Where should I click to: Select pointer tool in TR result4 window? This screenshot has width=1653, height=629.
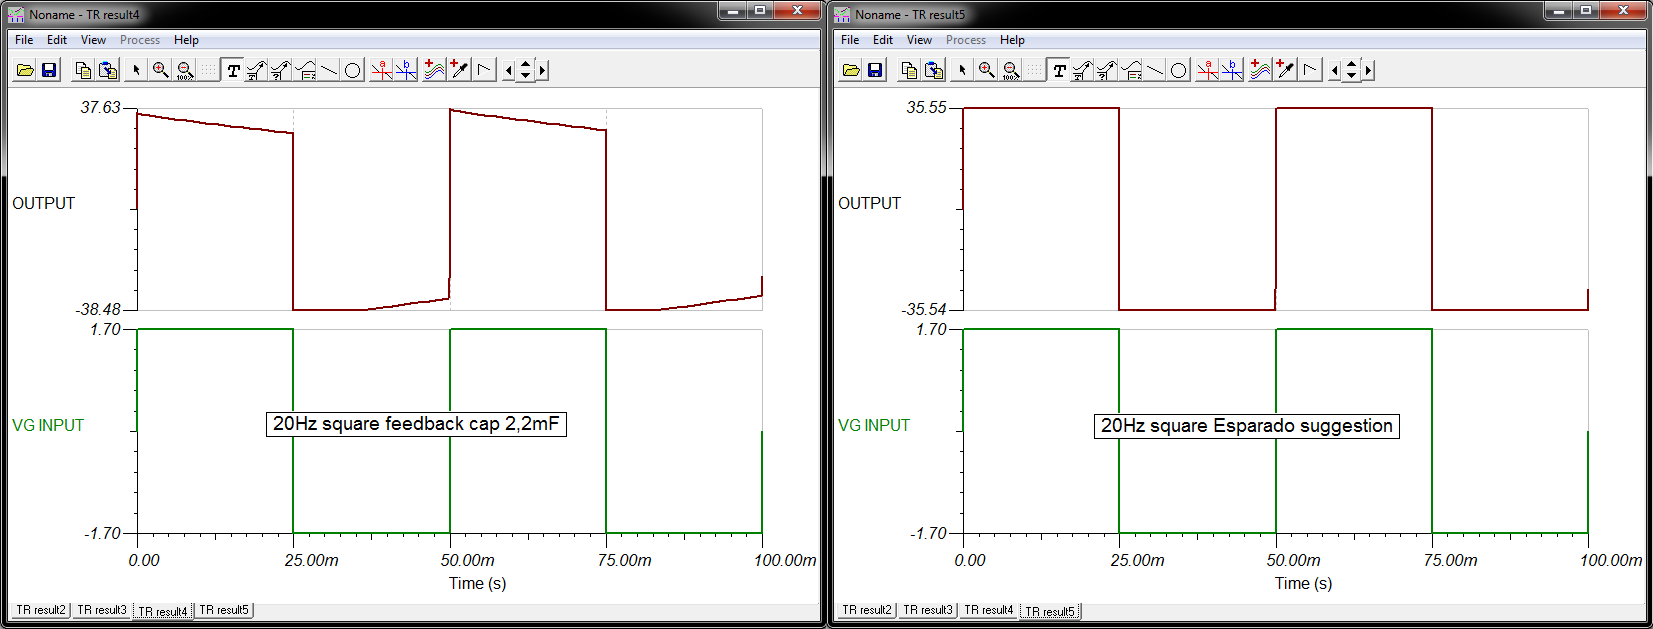tap(136, 70)
